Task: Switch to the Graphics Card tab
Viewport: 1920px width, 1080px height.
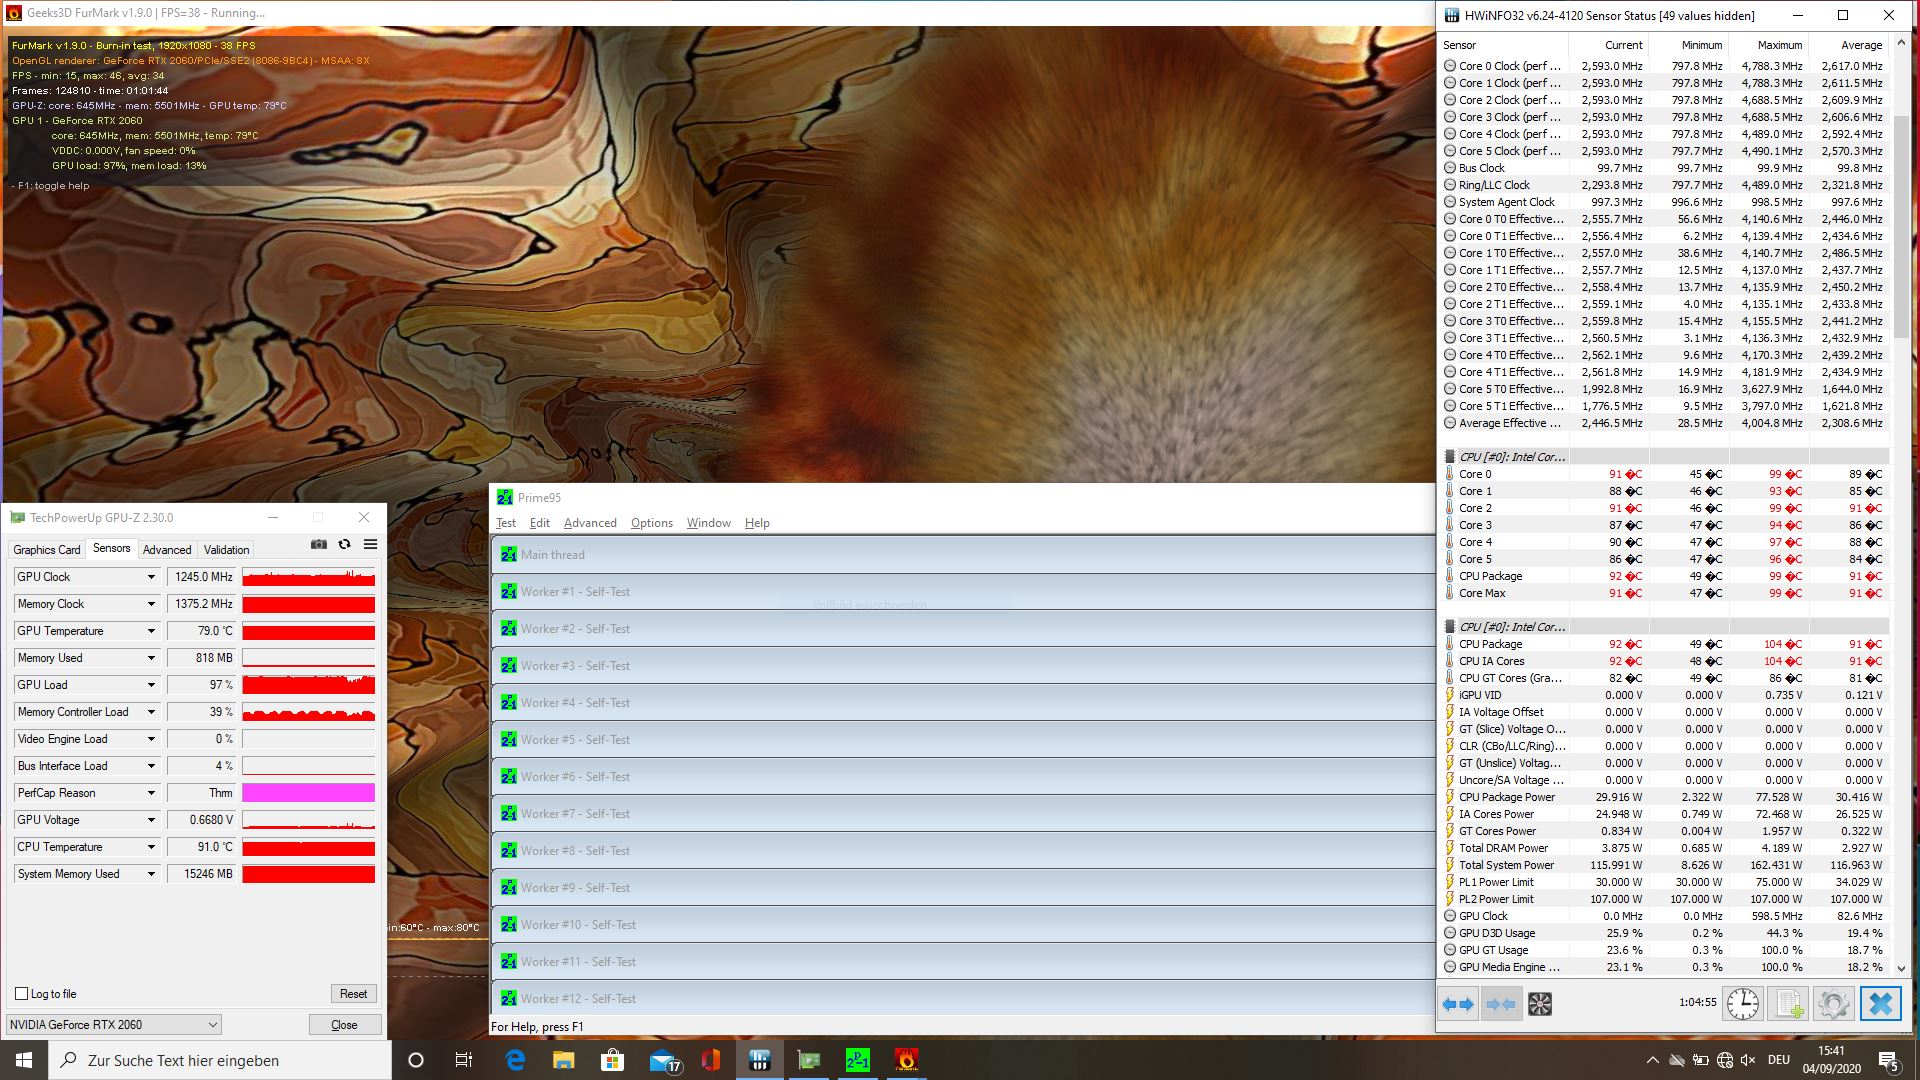Action: pyautogui.click(x=46, y=549)
